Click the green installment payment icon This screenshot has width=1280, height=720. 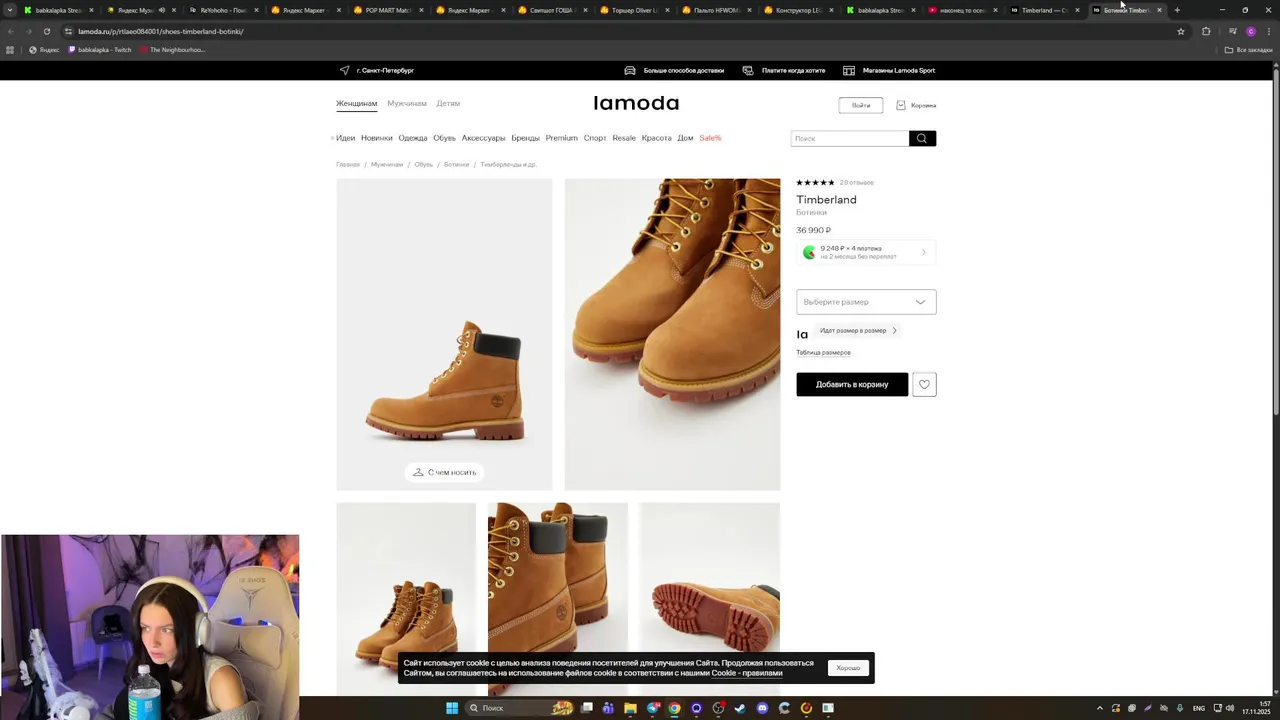point(809,252)
